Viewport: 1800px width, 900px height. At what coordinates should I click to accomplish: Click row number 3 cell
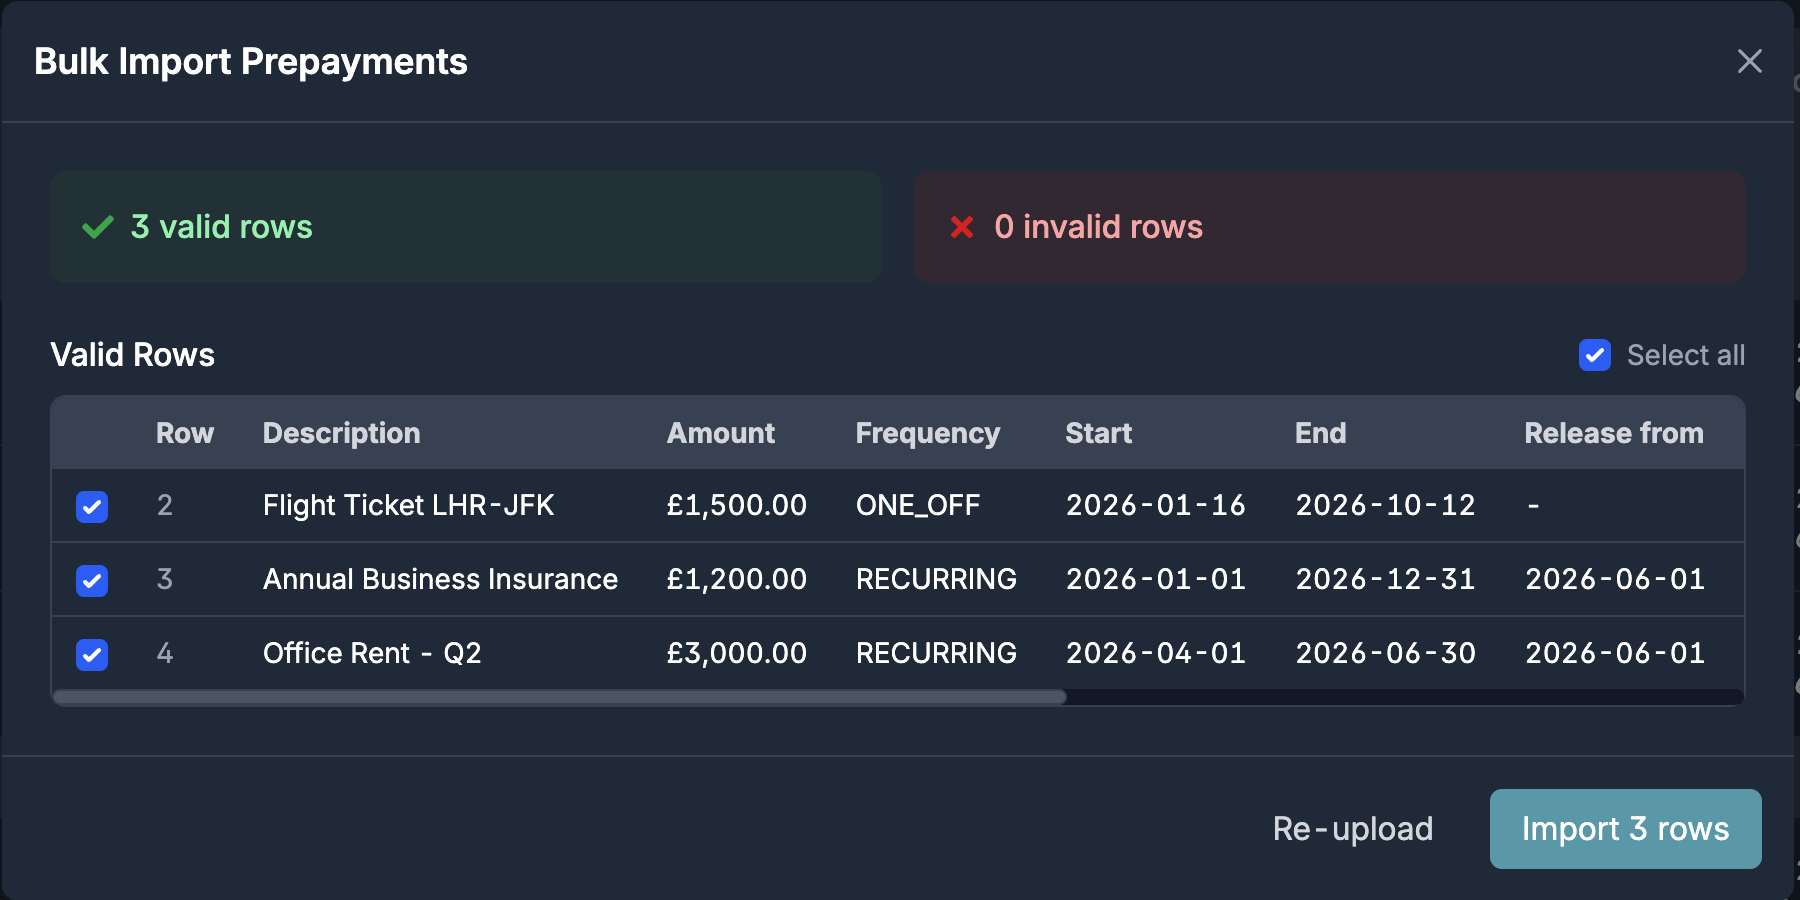[165, 579]
